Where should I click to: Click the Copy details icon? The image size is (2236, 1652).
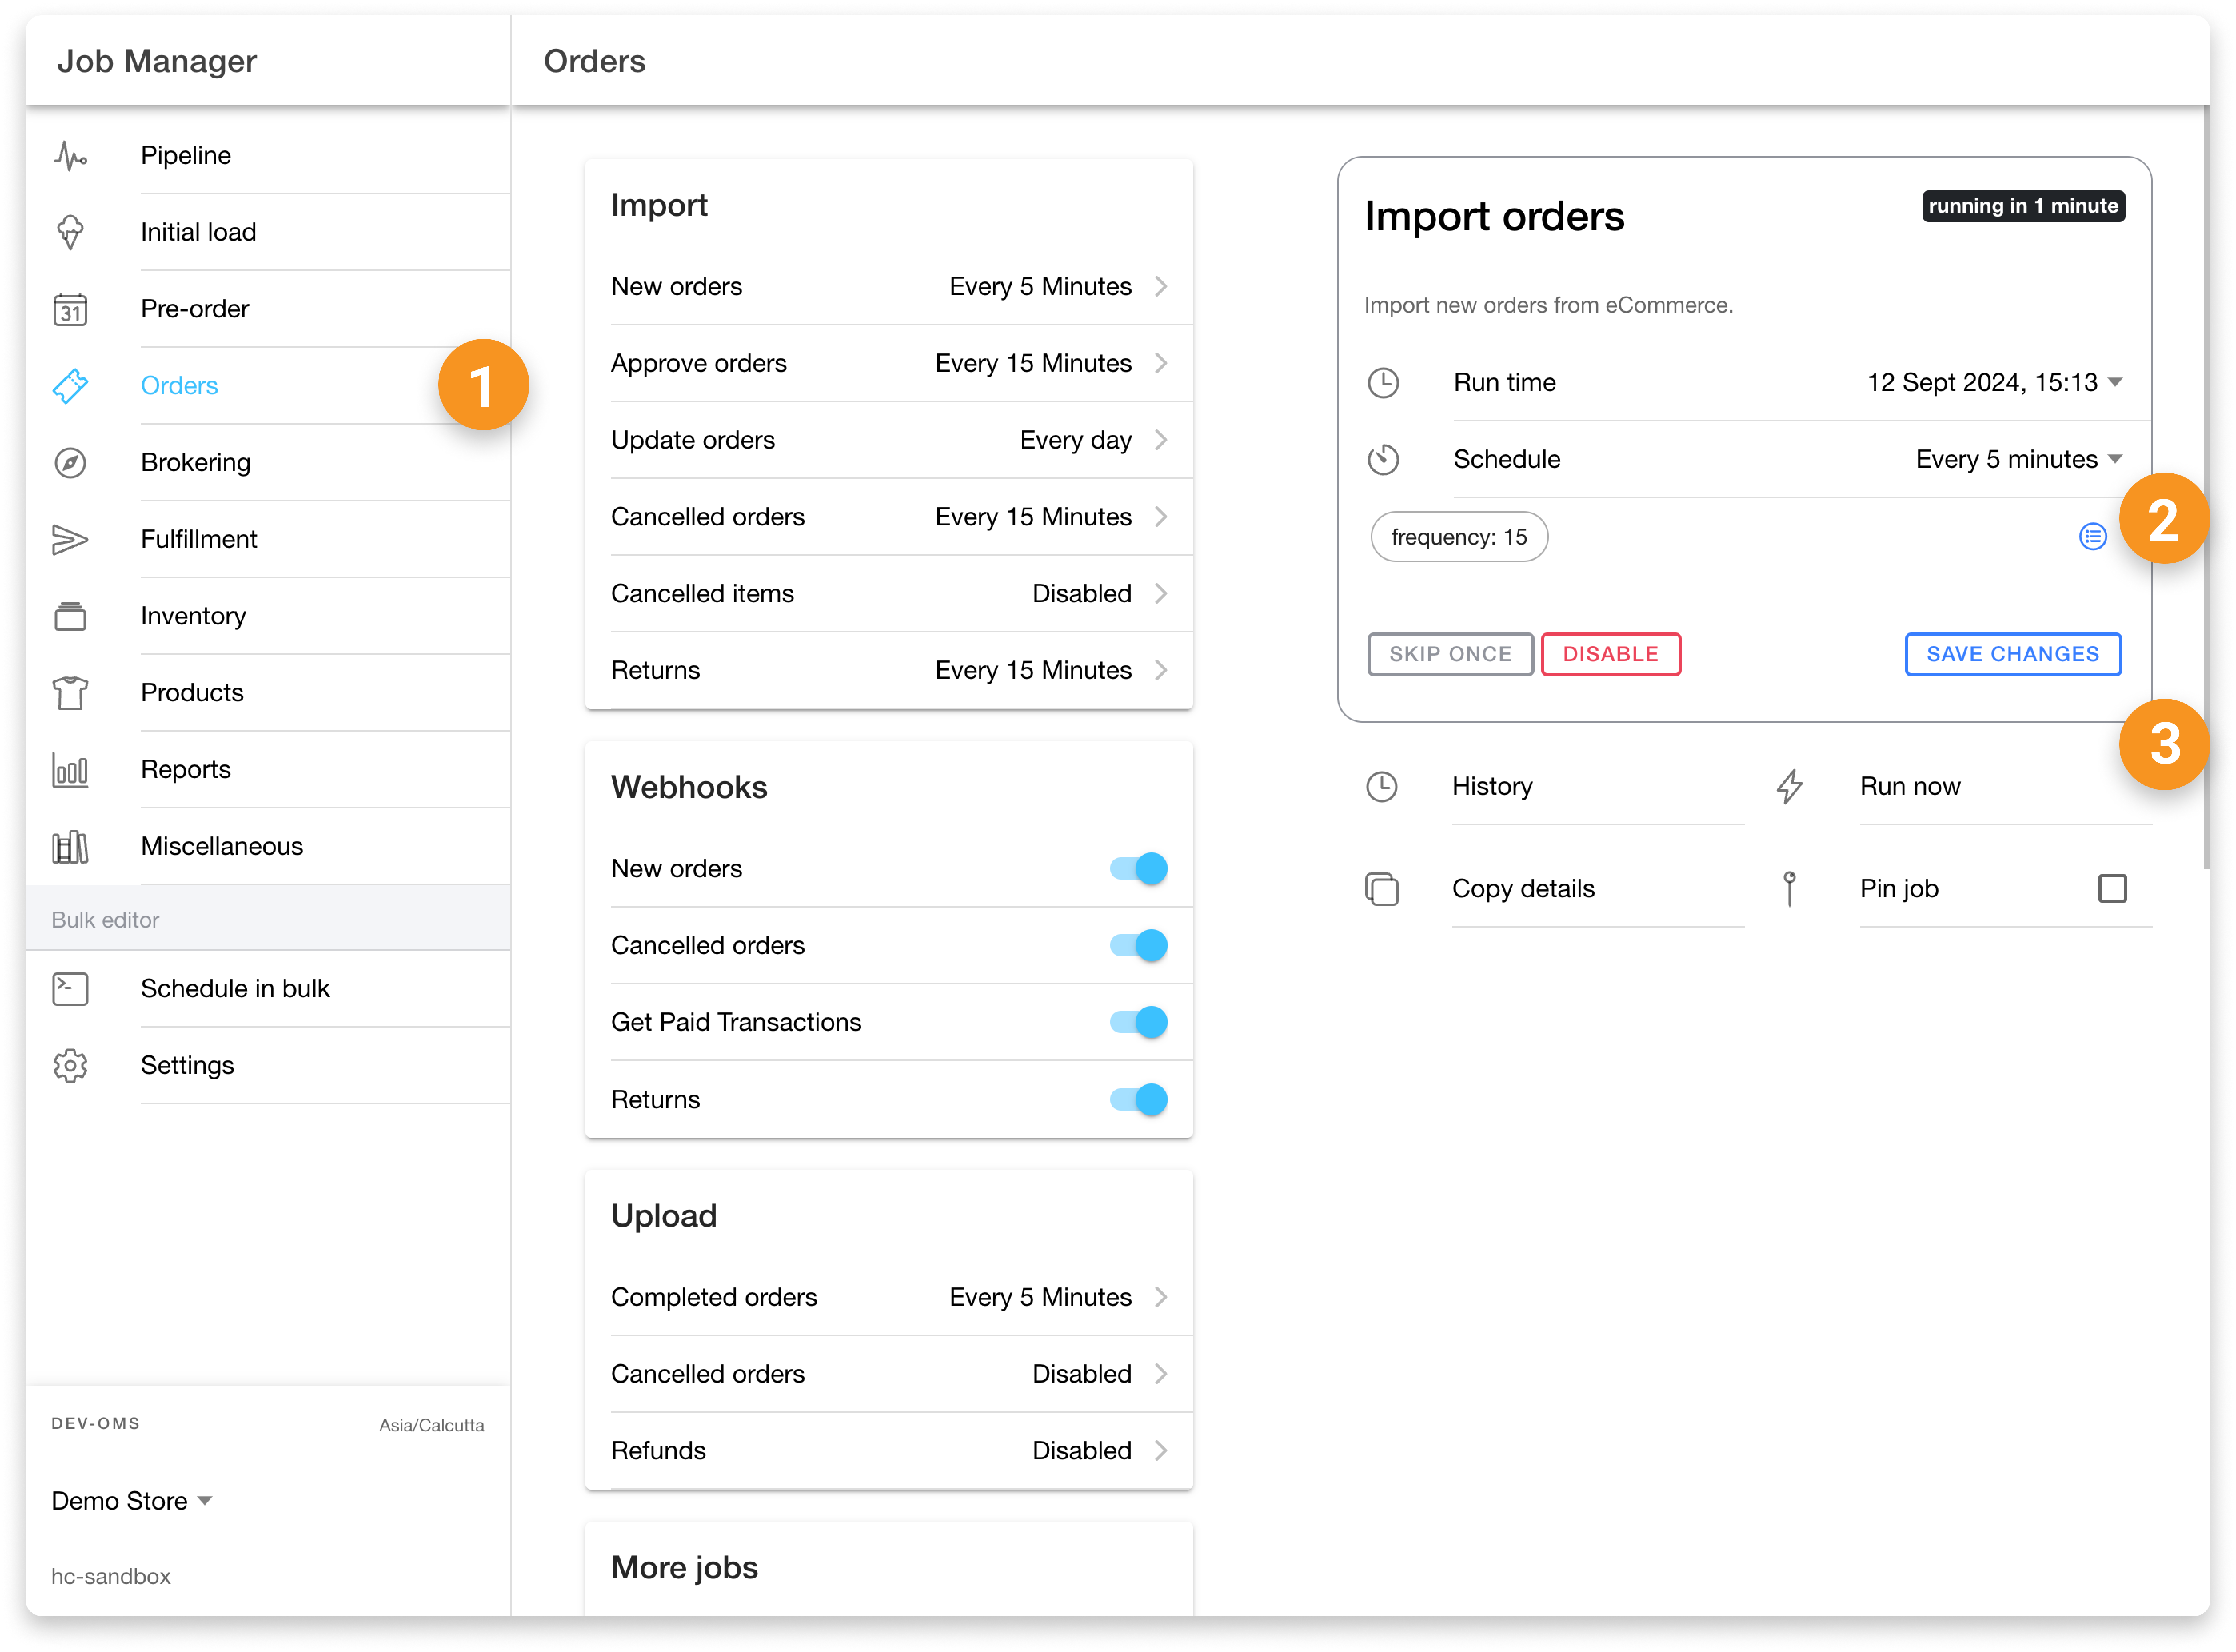click(1382, 889)
